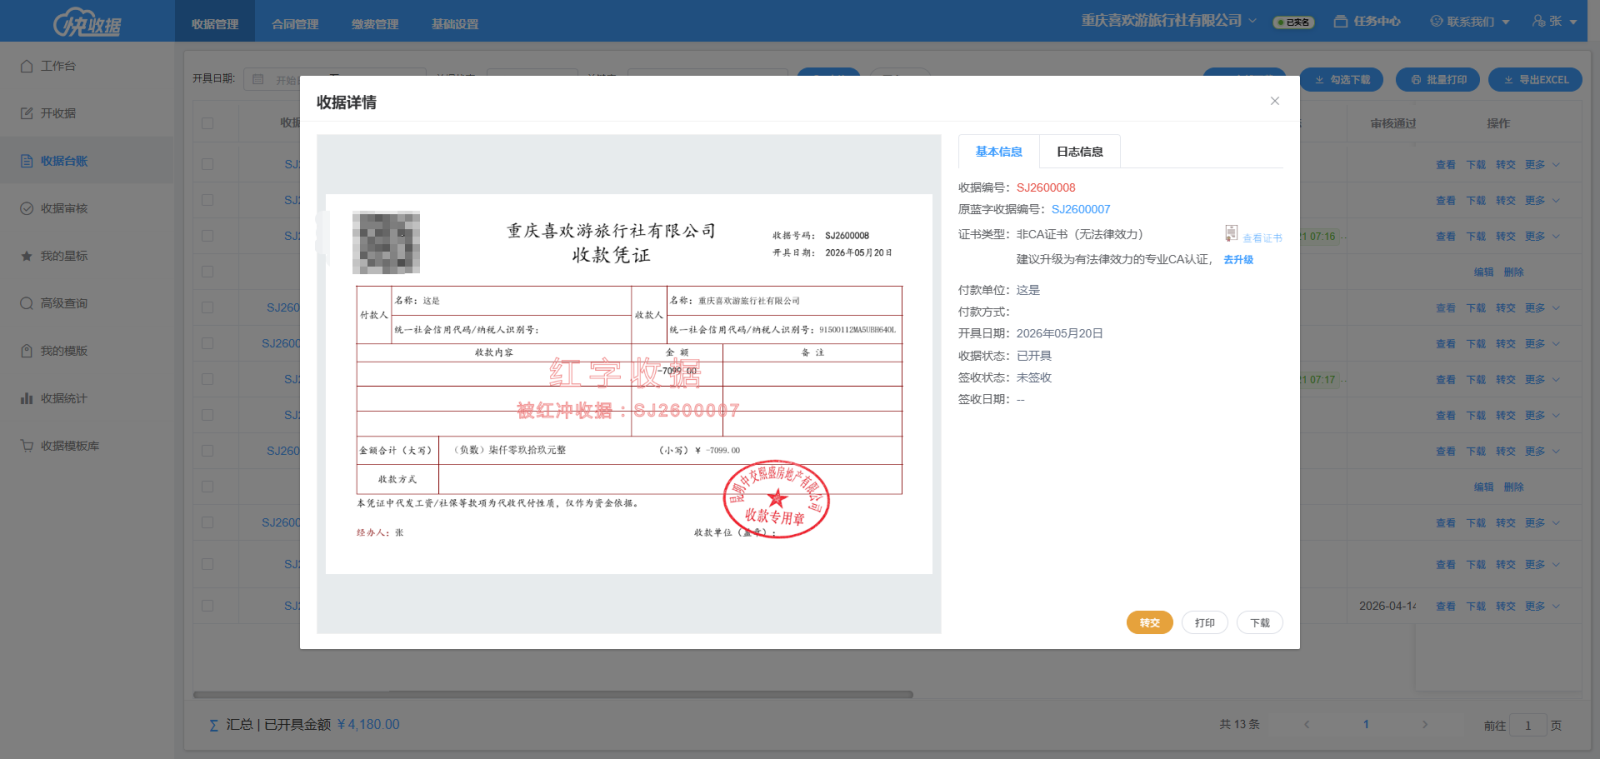Open 高级查询 via its magnifier icon
Viewport: 1600px width, 759px height.
point(27,303)
